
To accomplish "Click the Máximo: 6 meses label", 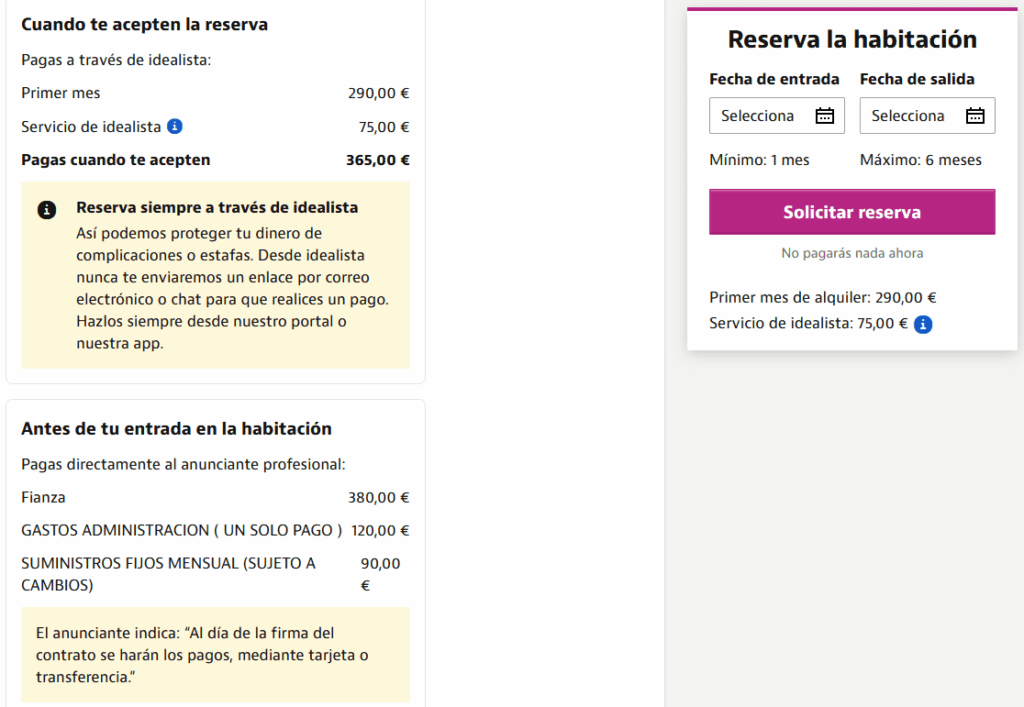I will 920,160.
